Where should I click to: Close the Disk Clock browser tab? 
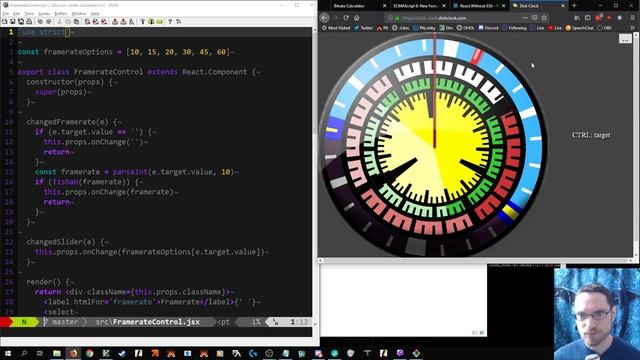(x=563, y=6)
